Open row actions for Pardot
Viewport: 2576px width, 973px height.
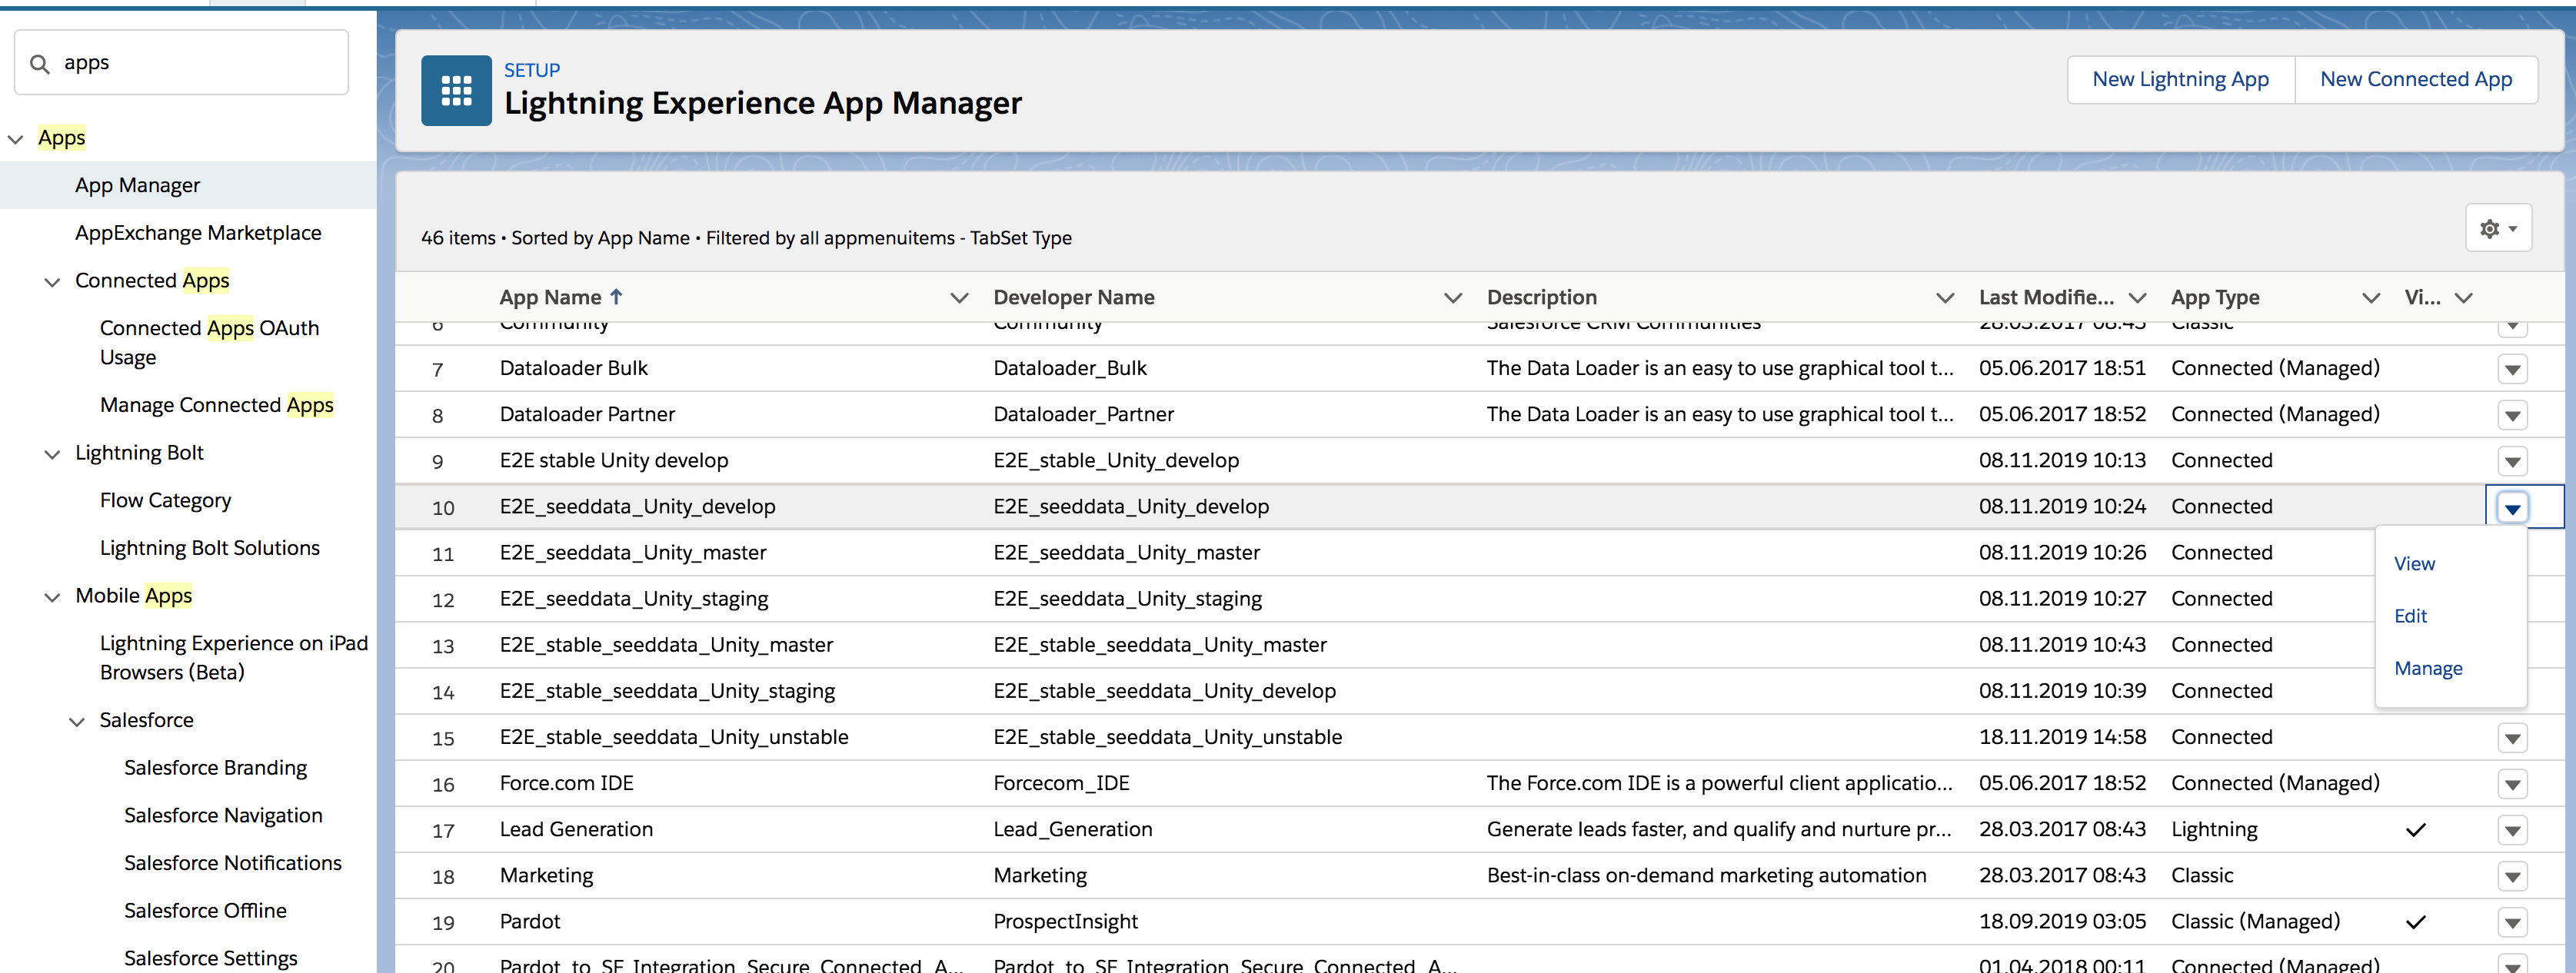coord(2512,922)
